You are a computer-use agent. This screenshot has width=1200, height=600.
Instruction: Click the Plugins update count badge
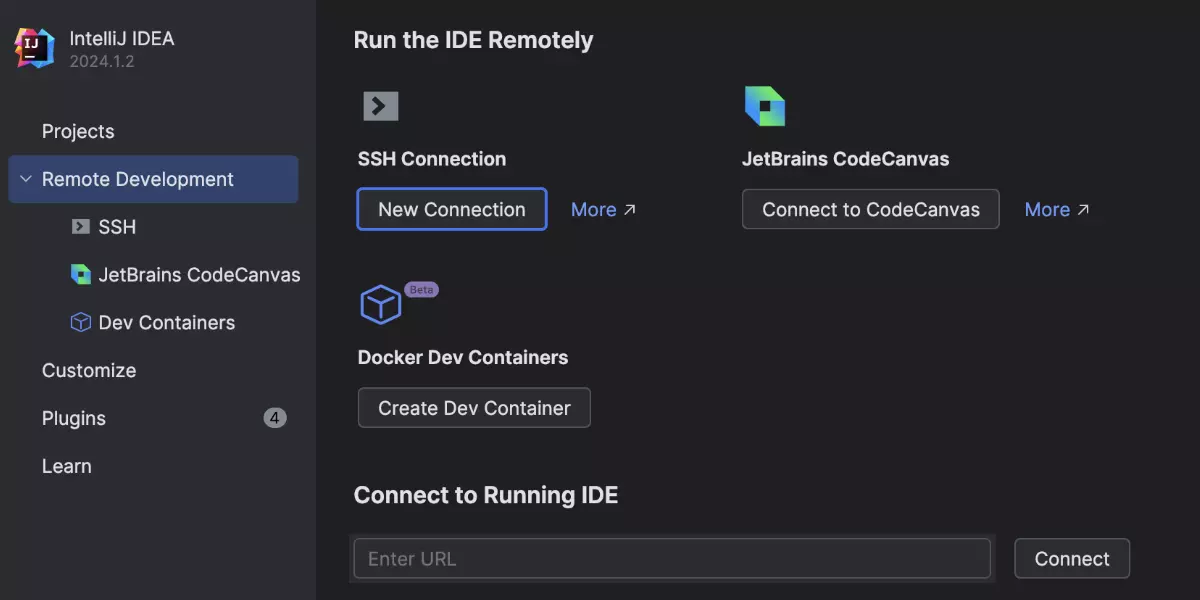click(275, 418)
